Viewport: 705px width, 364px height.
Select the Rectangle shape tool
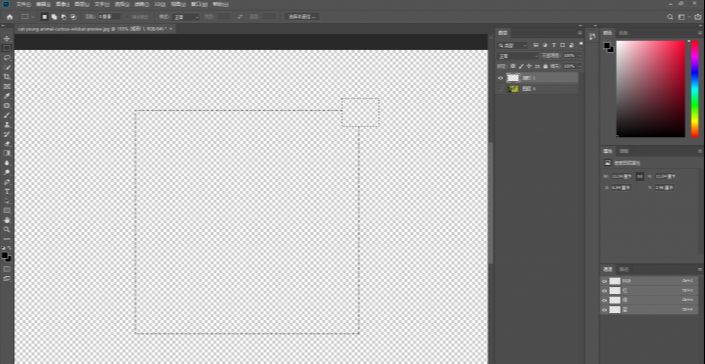click(7, 210)
